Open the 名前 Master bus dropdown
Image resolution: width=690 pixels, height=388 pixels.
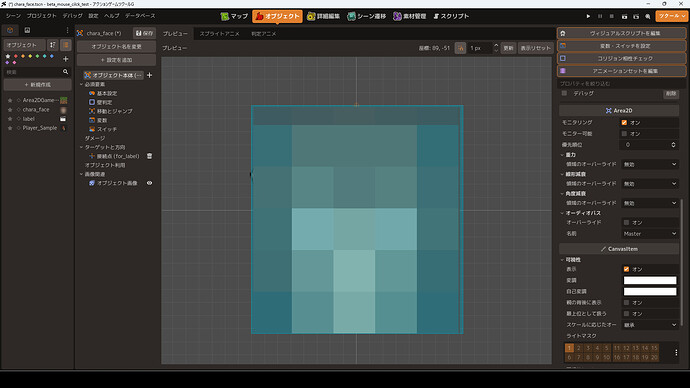[x=650, y=234]
